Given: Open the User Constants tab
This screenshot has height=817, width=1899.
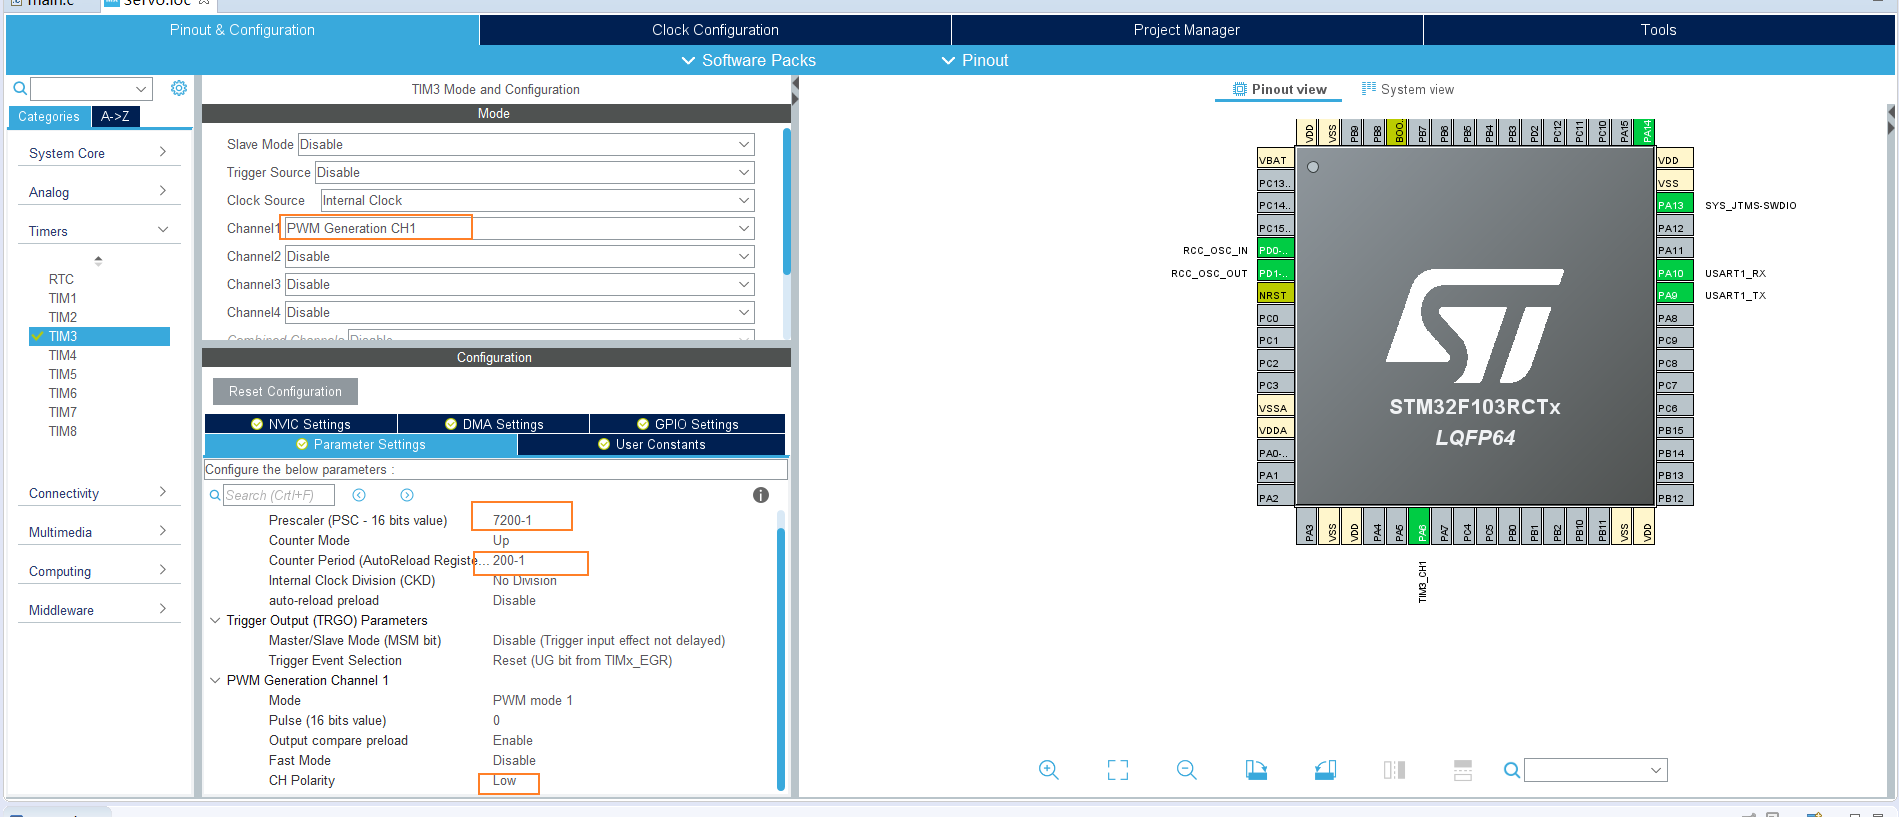Looking at the screenshot, I should pos(651,445).
